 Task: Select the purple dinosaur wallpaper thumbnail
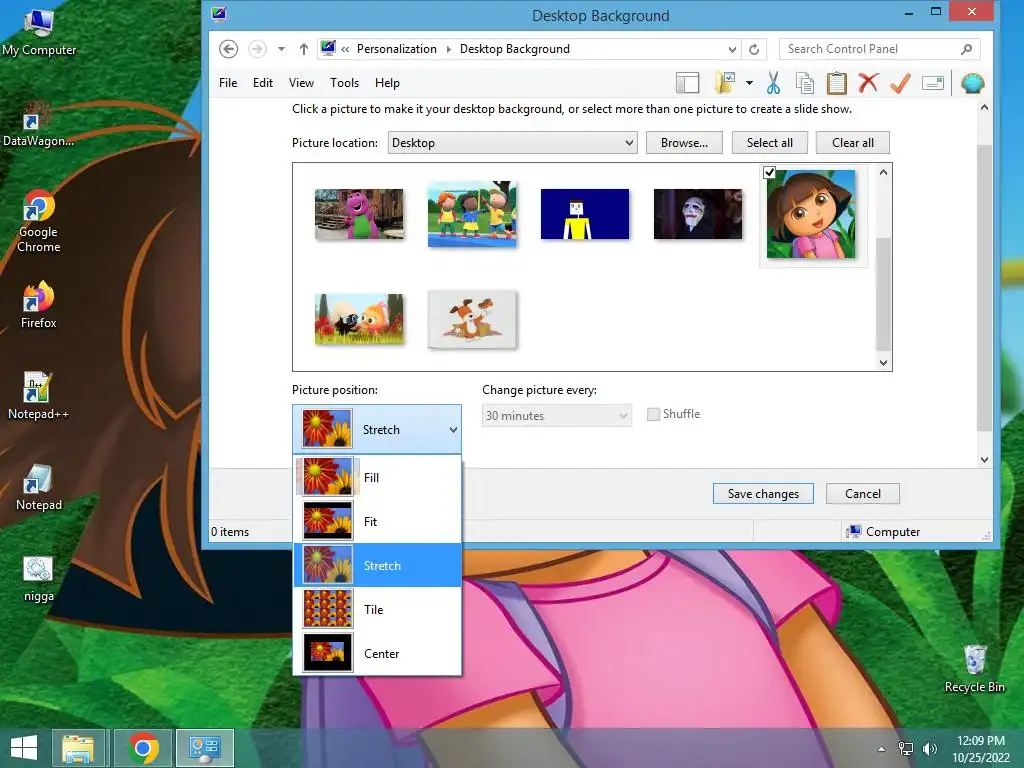tap(359, 214)
